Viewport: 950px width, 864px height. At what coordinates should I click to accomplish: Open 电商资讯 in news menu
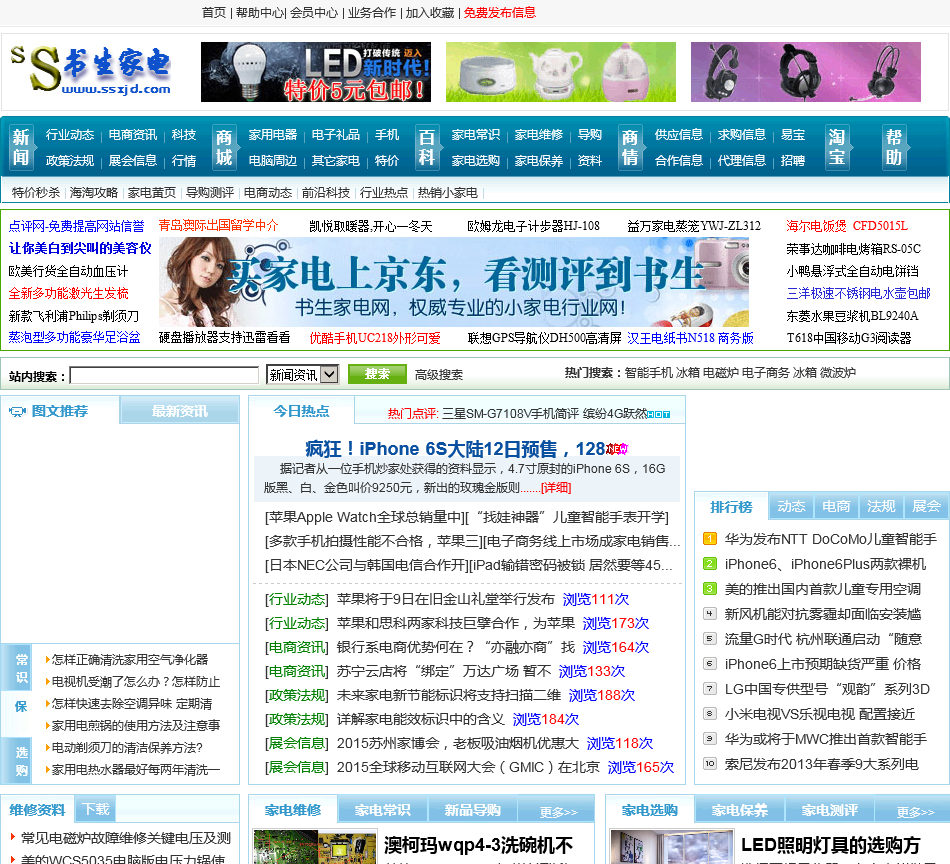(133, 135)
